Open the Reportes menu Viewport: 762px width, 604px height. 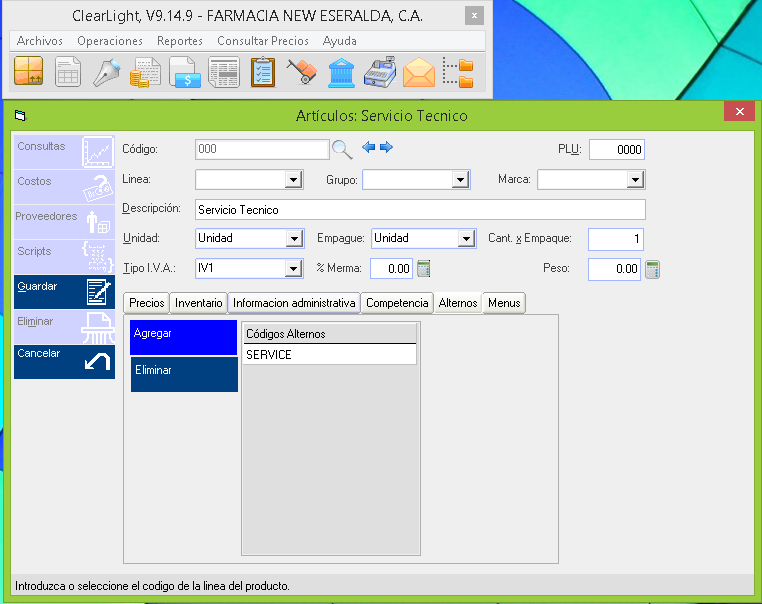pos(180,41)
